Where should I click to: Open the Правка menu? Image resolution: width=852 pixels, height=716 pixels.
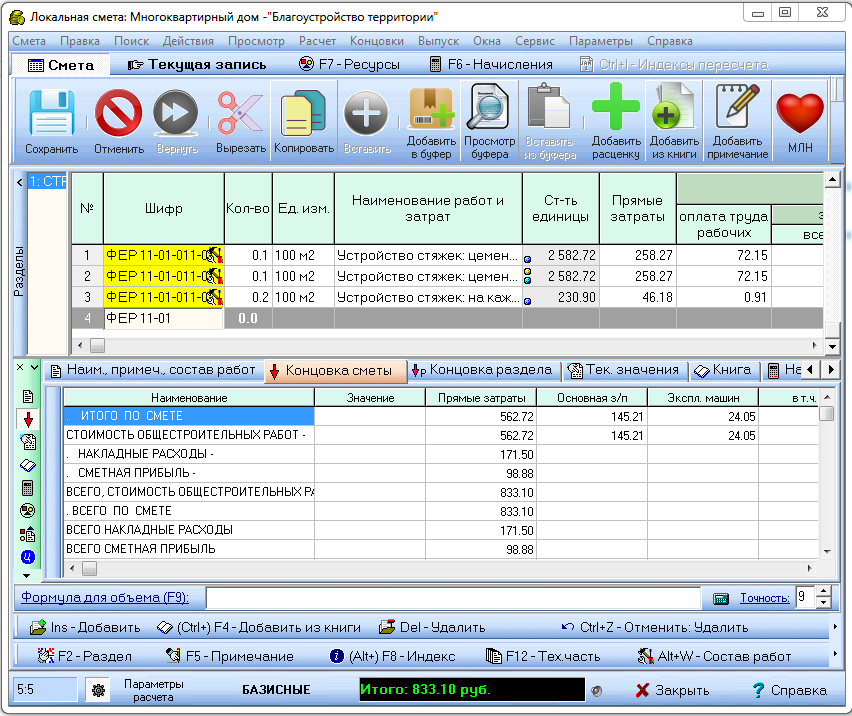click(x=80, y=41)
